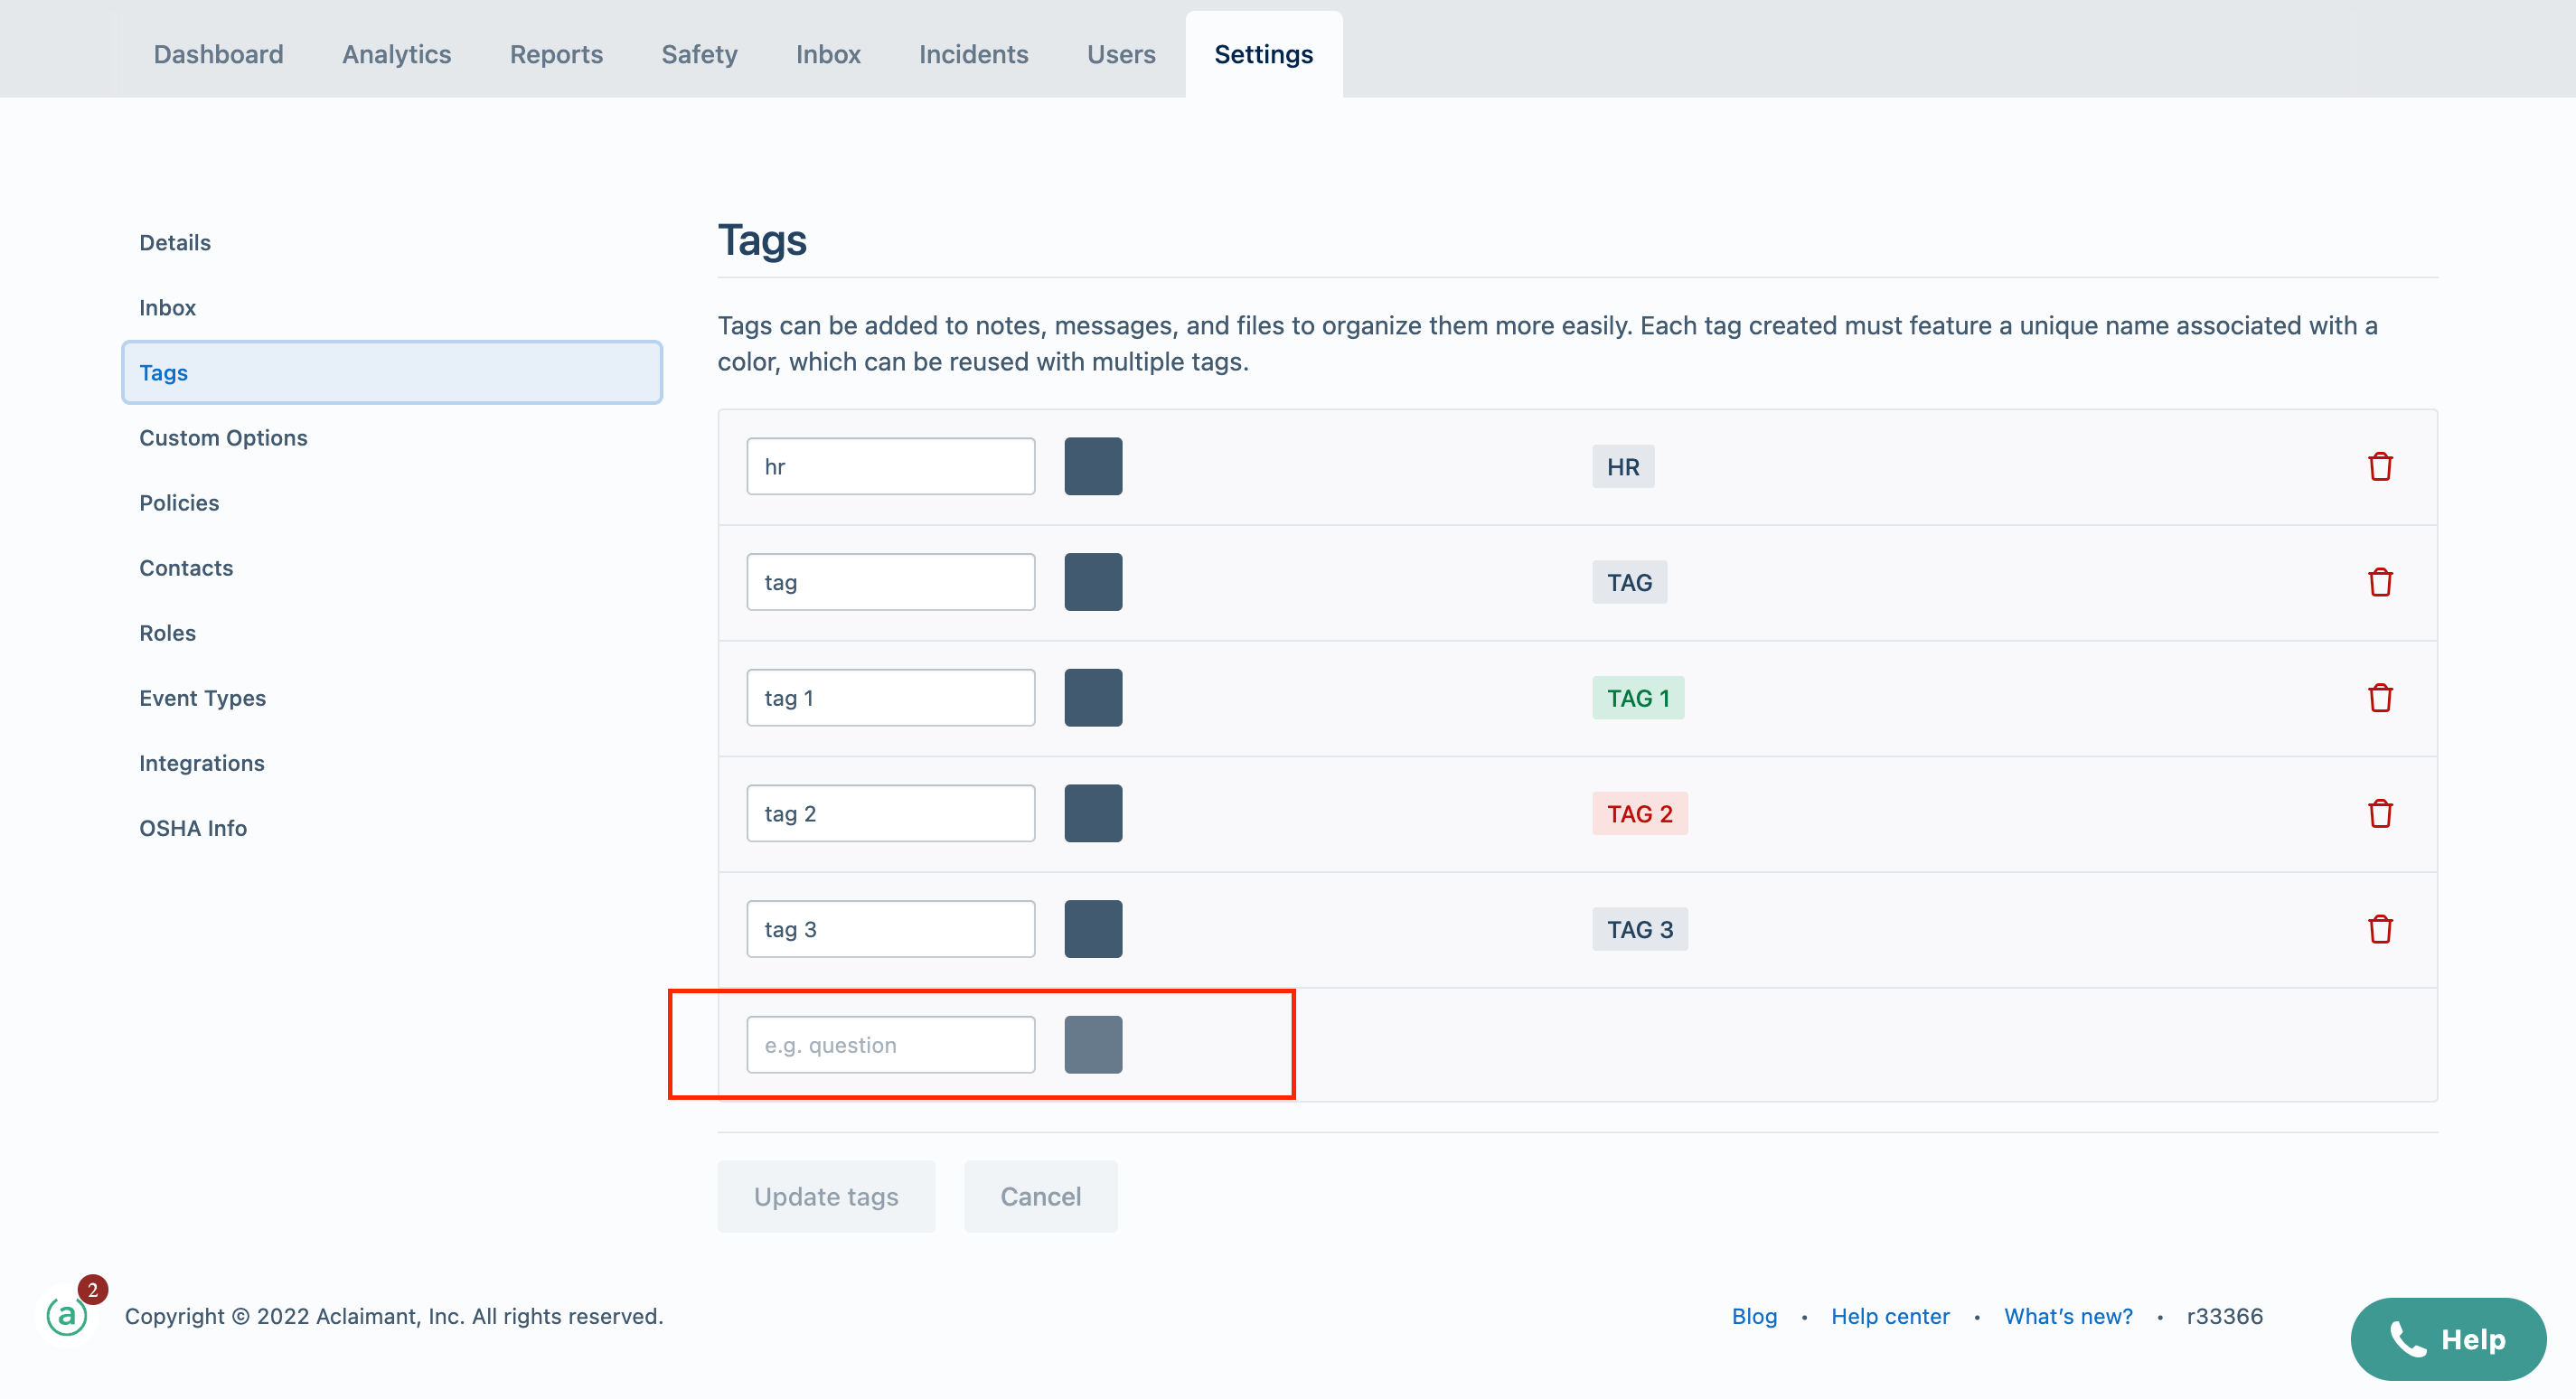Screen dimensions: 2576x1399
Task: Click the trash icon for tag 2
Action: [2380, 814]
